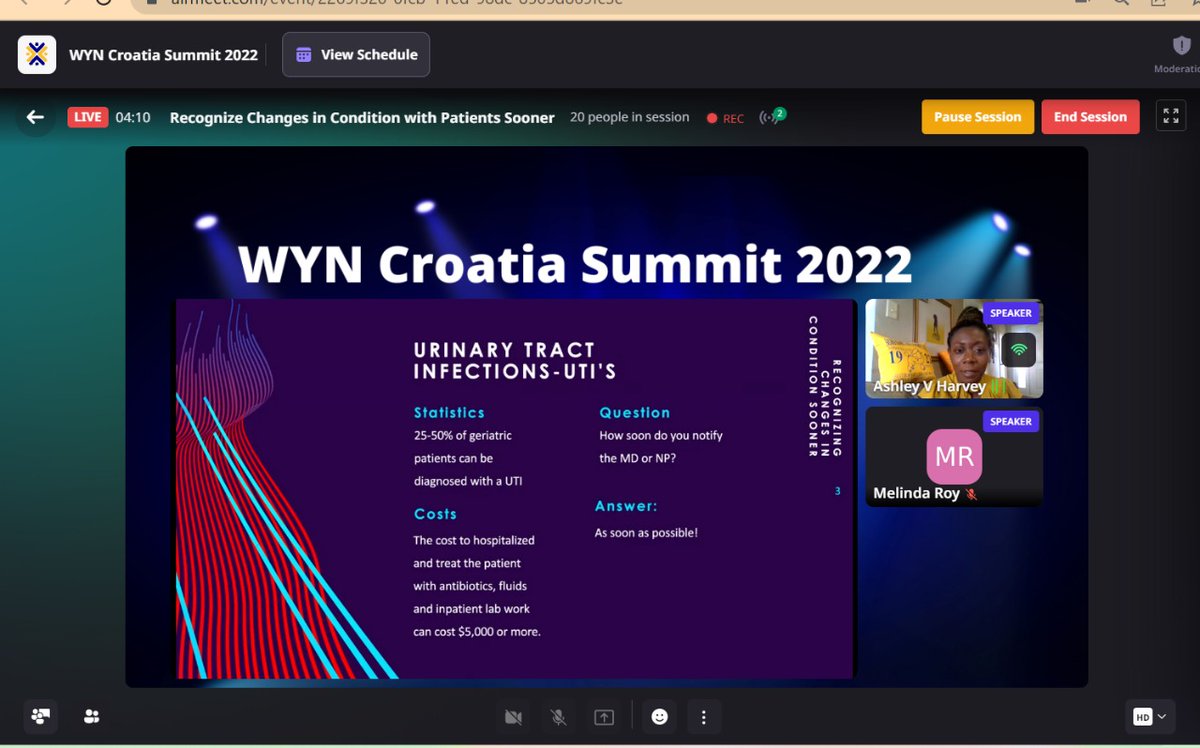The image size is (1200, 748).
Task: Click the Moderation shield icon
Action: coord(1180,46)
